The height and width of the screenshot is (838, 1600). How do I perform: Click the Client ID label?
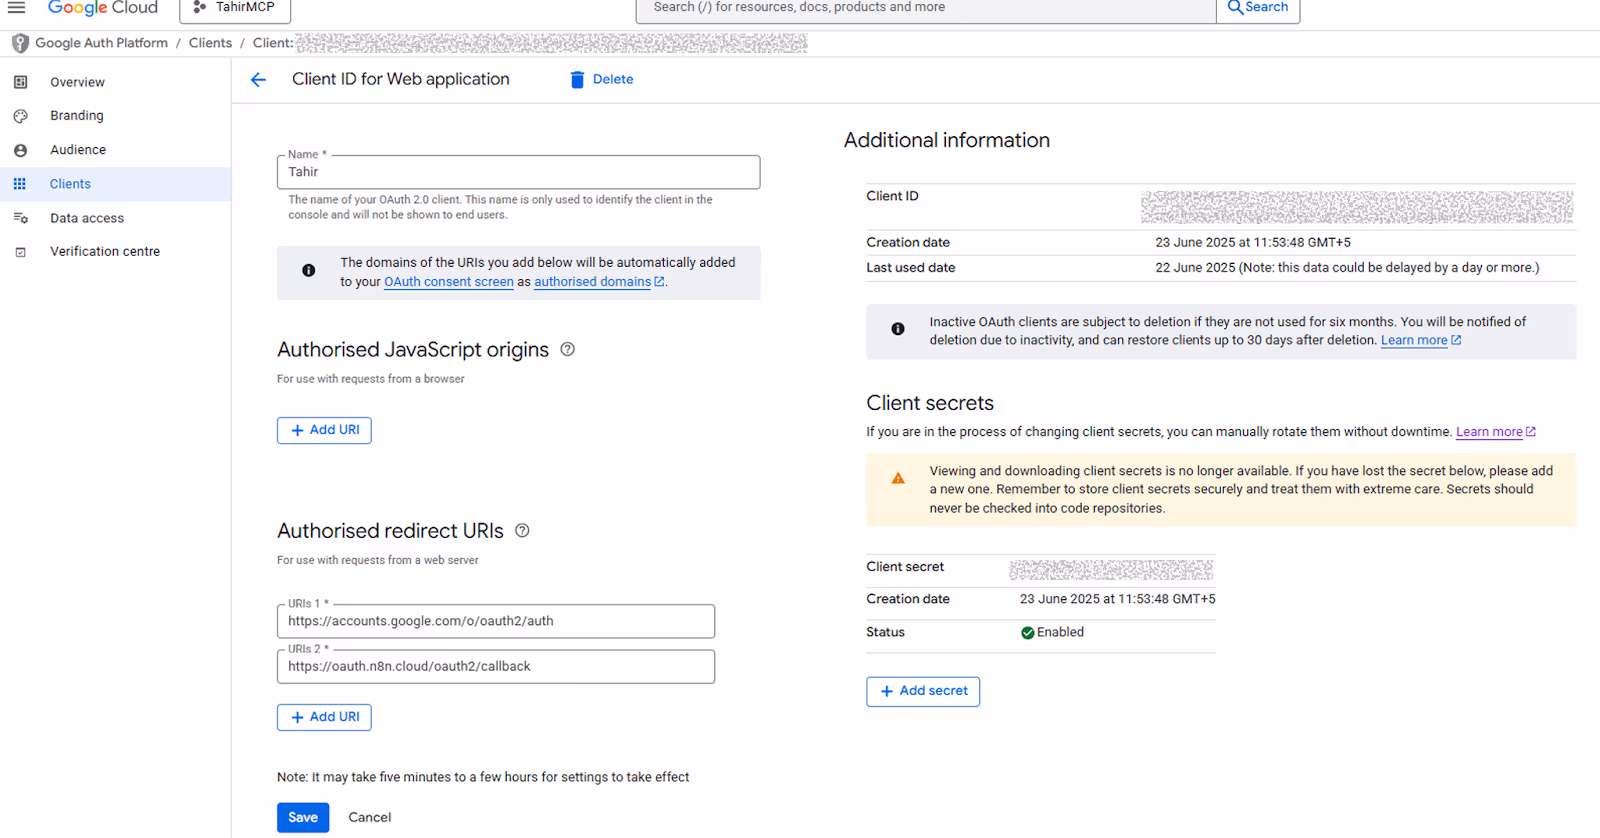[892, 196]
